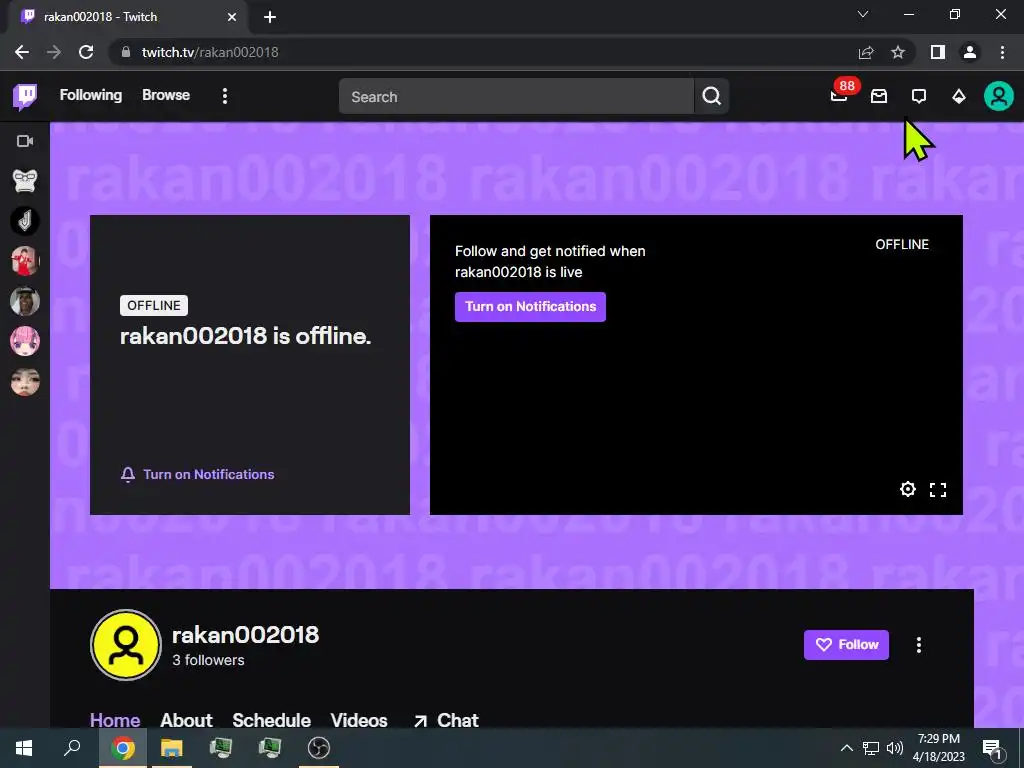
Task: Open the Browse page
Action: 166,95
